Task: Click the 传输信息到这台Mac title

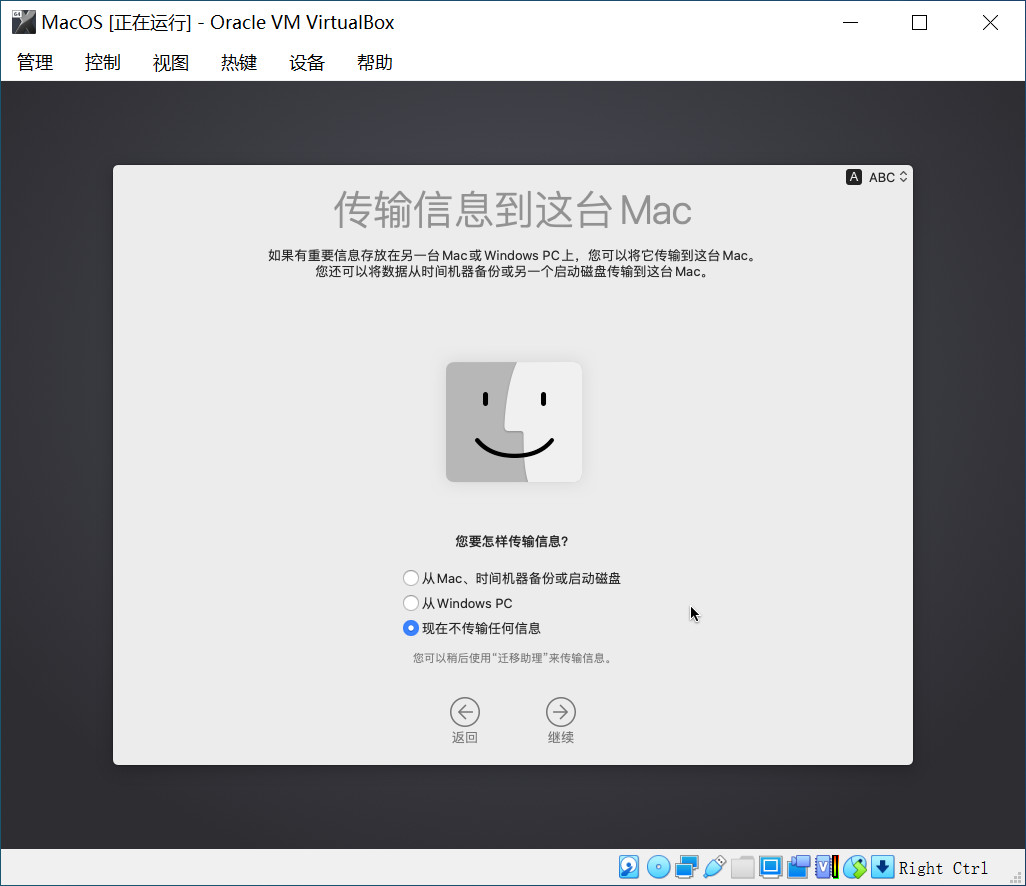Action: click(512, 210)
